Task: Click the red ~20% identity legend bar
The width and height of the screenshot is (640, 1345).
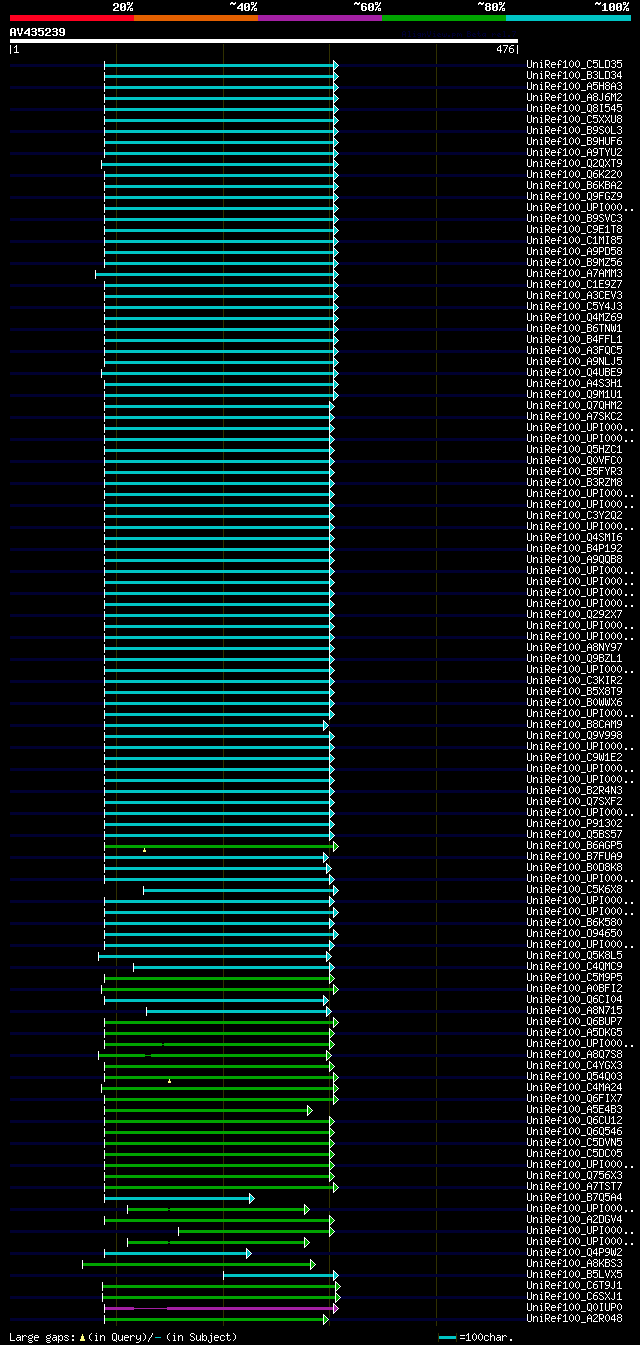Action: pos(72,18)
